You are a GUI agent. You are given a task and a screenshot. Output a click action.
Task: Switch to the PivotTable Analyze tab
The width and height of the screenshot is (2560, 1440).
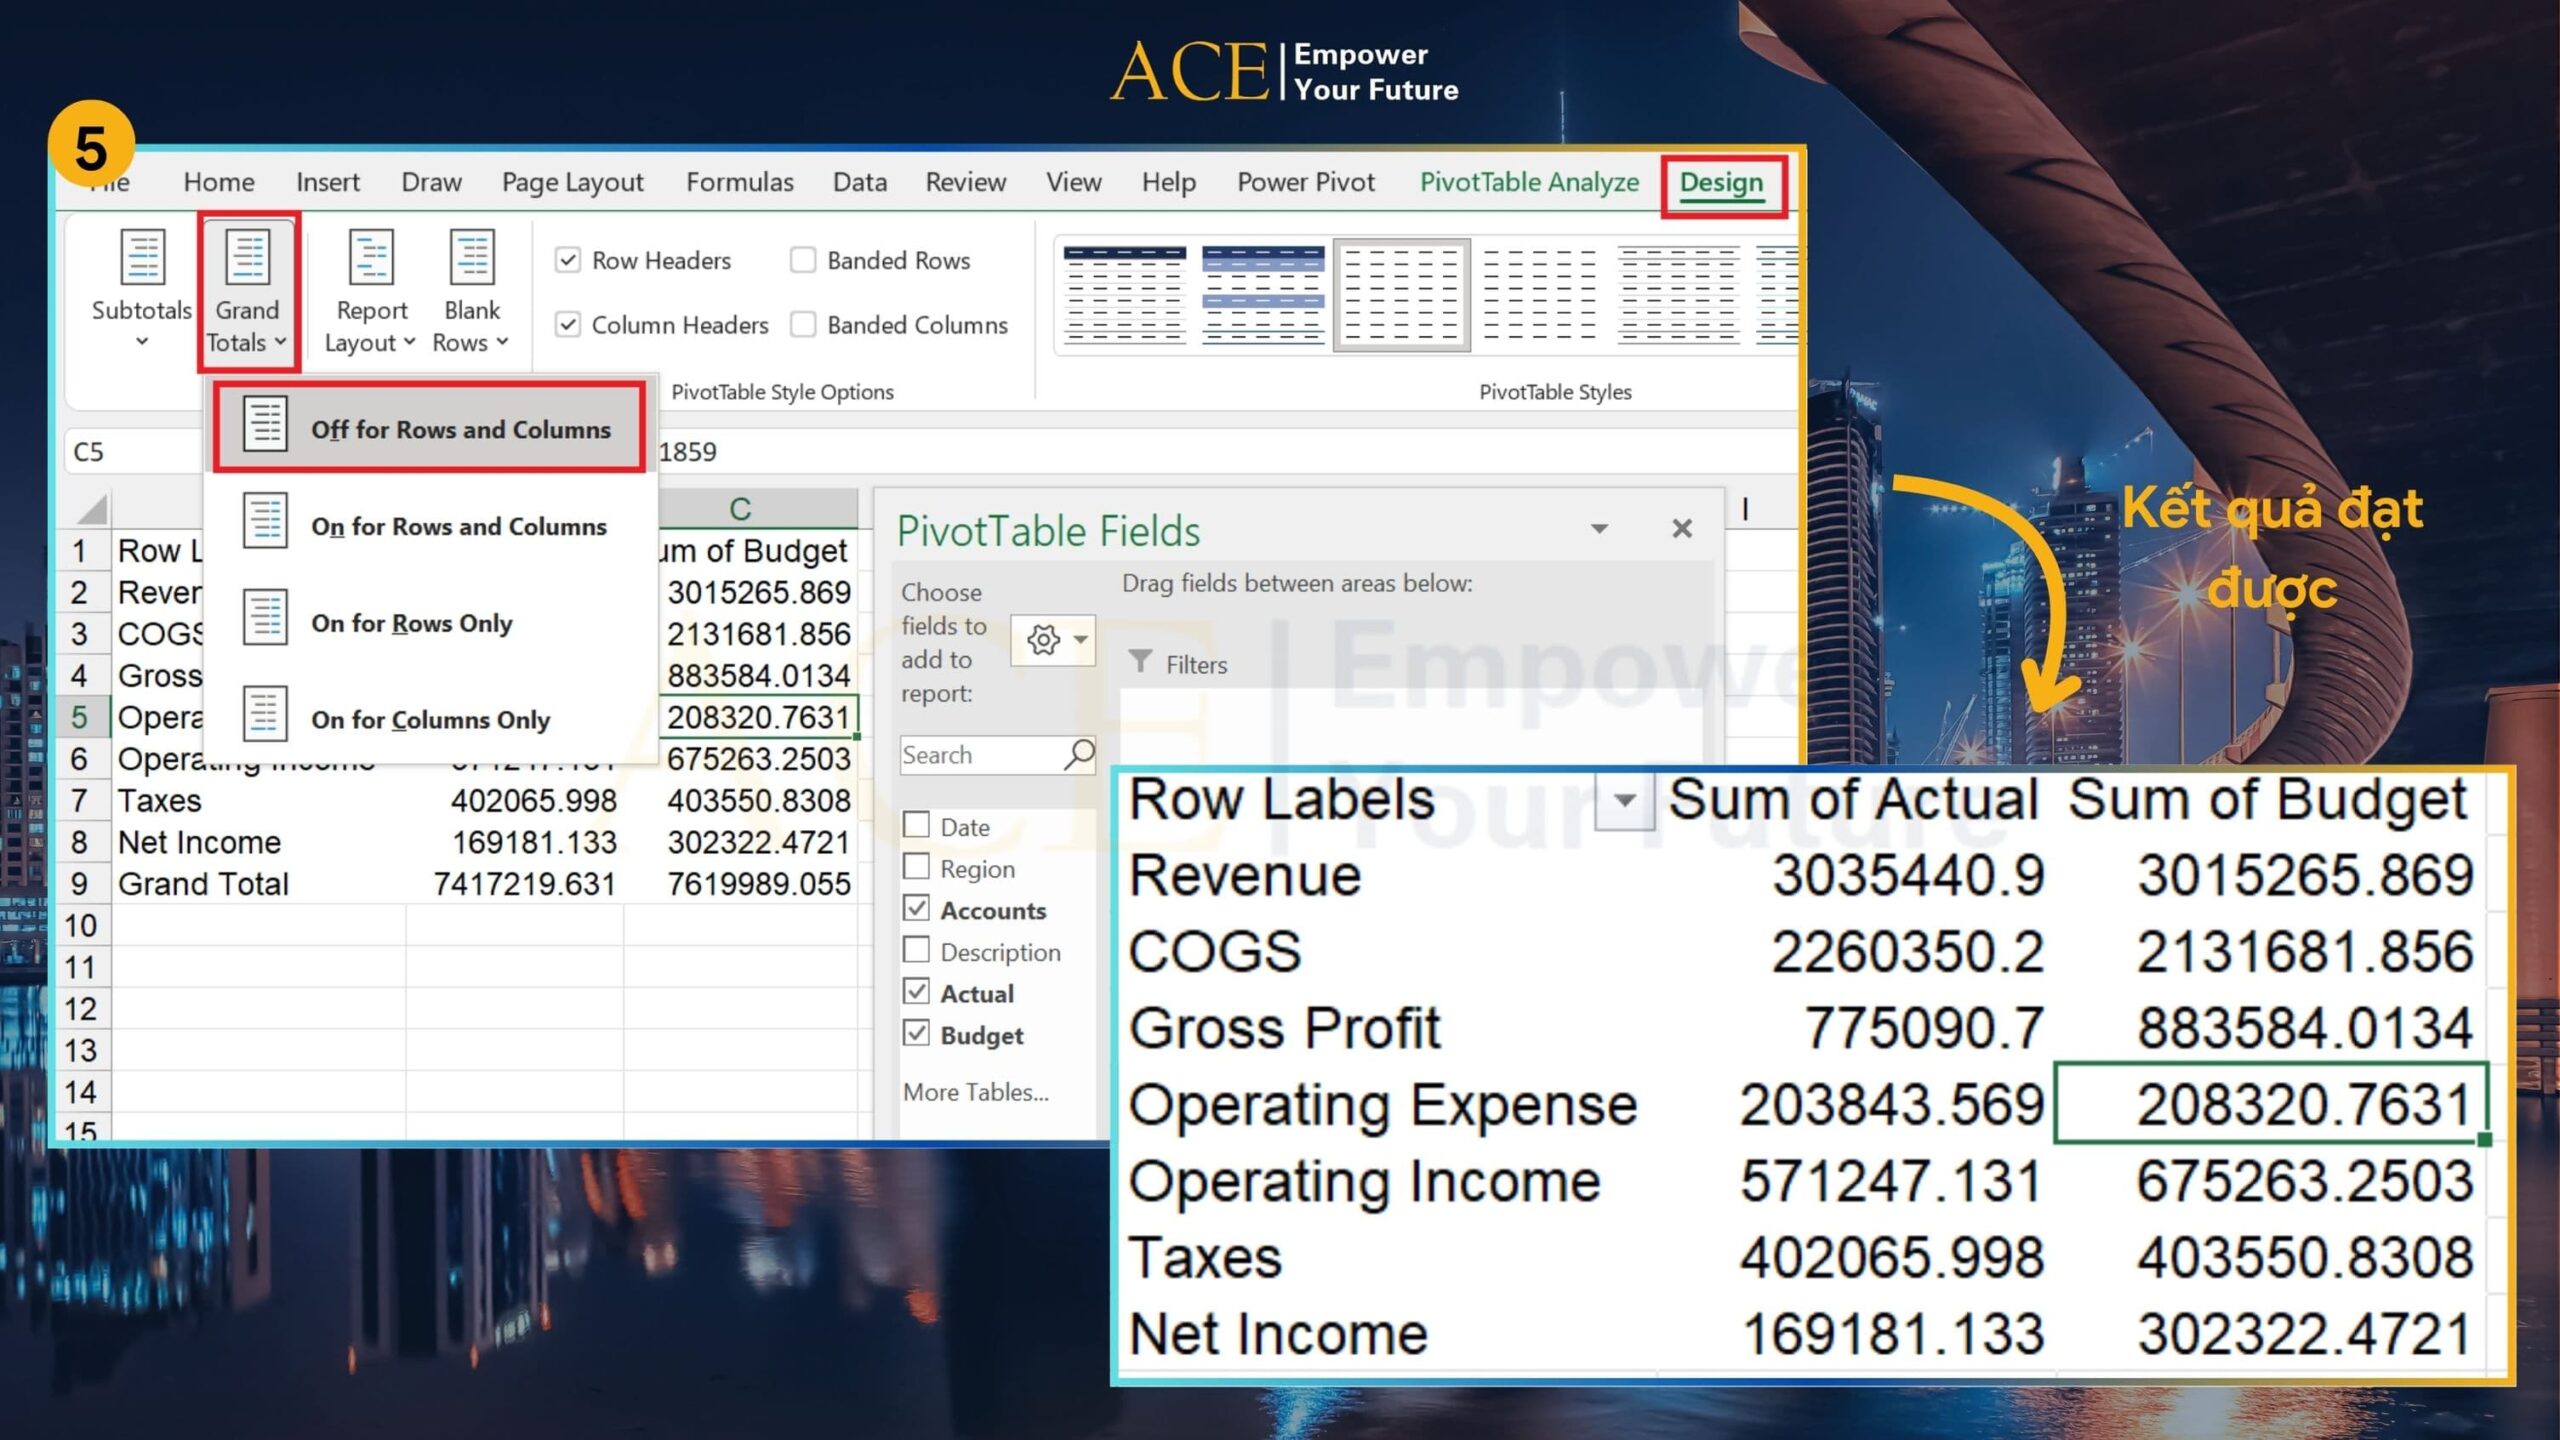pos(1529,182)
